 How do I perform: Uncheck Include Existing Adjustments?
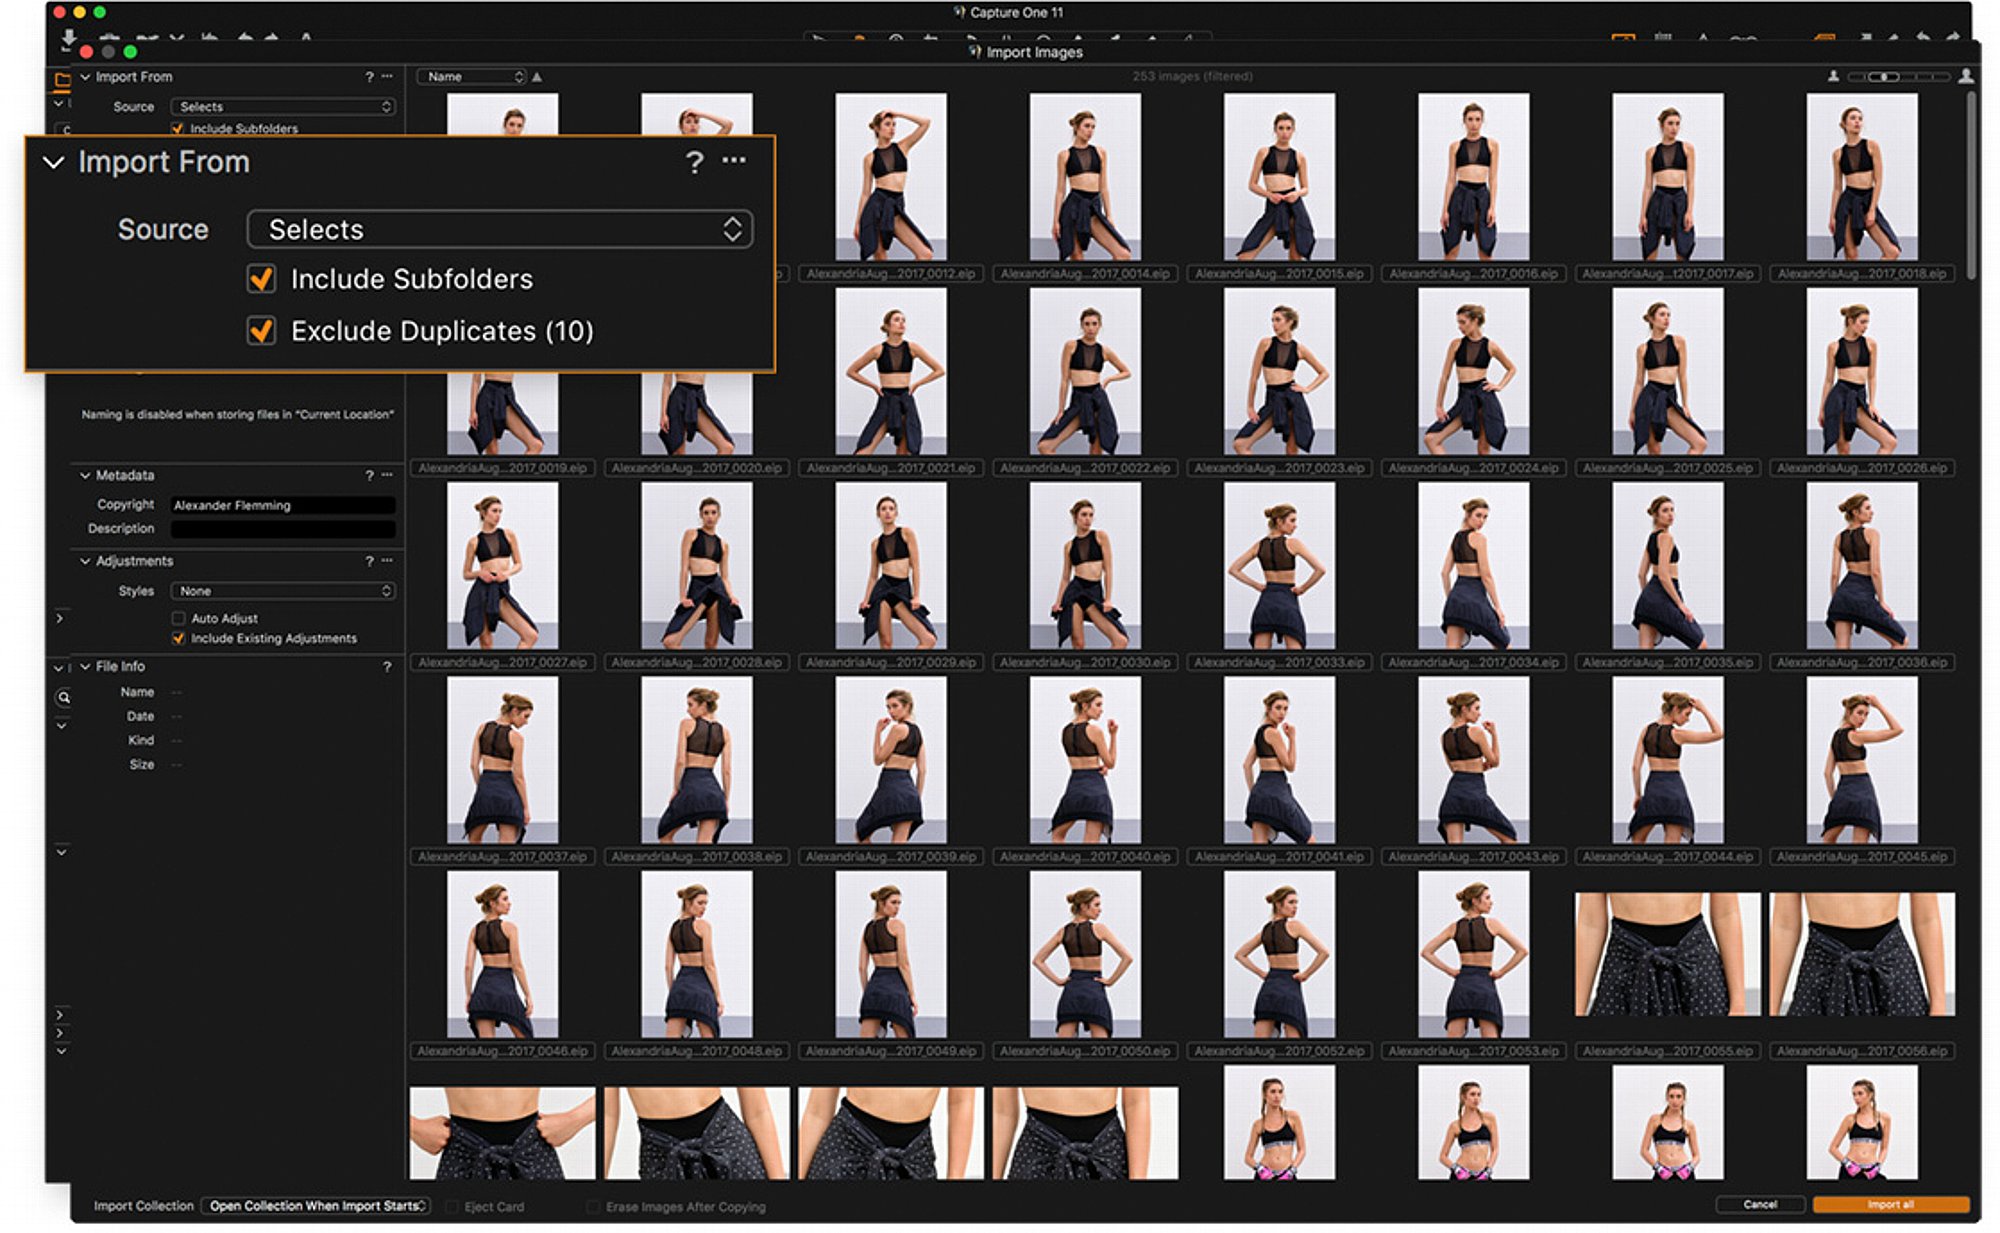[179, 639]
